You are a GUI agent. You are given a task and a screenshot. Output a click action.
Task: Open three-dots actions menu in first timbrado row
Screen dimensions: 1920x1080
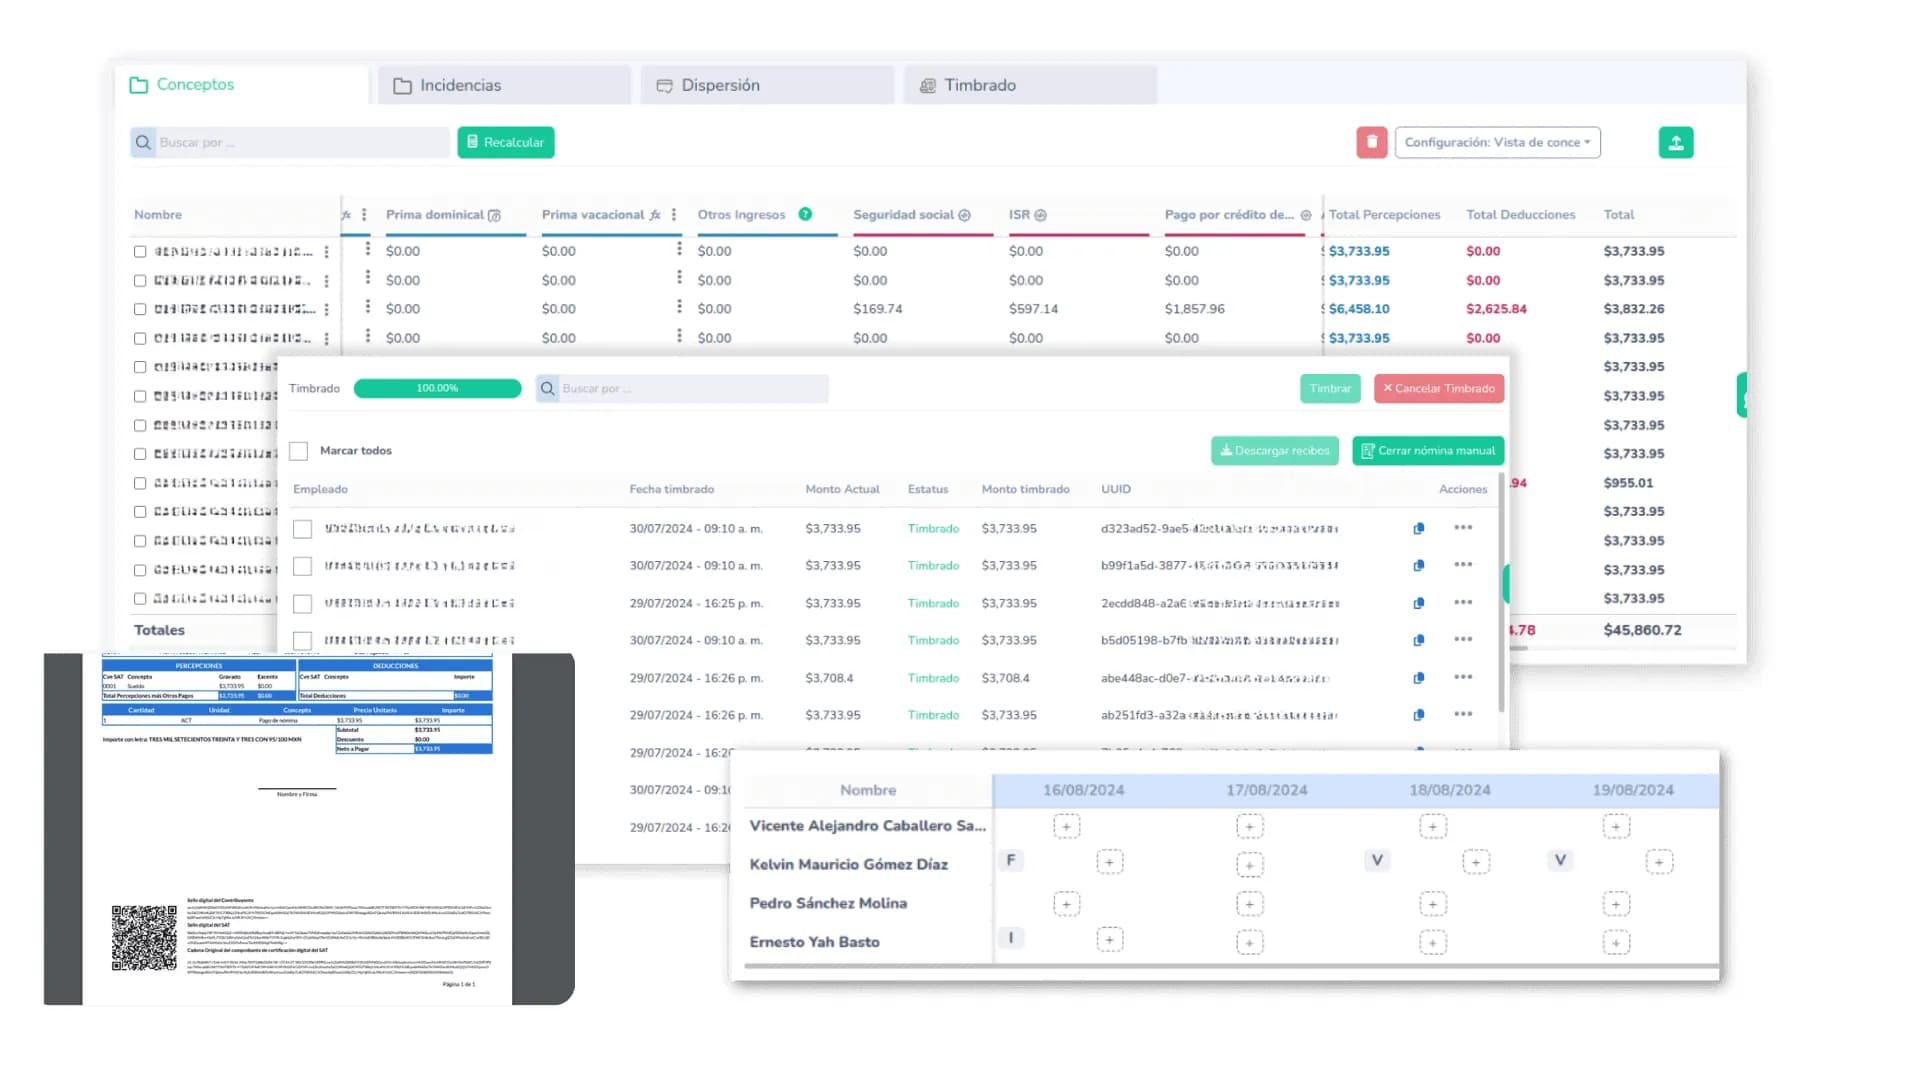[x=1463, y=528]
